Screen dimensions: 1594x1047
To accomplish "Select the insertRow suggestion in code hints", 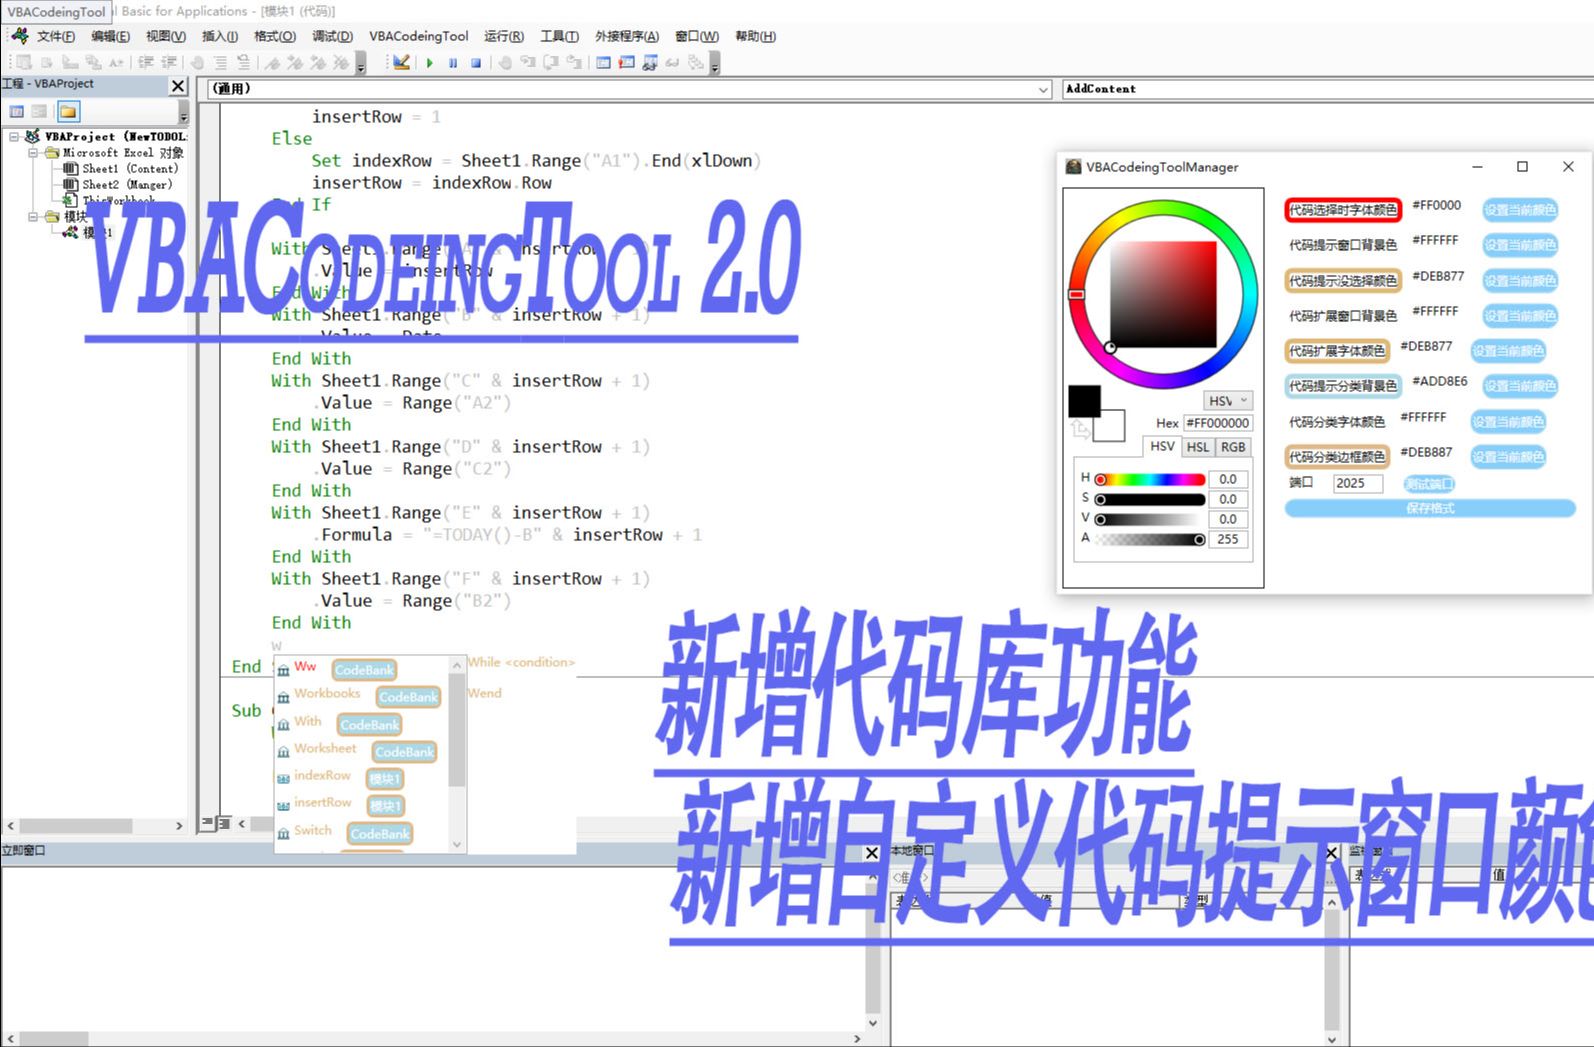I will [322, 802].
